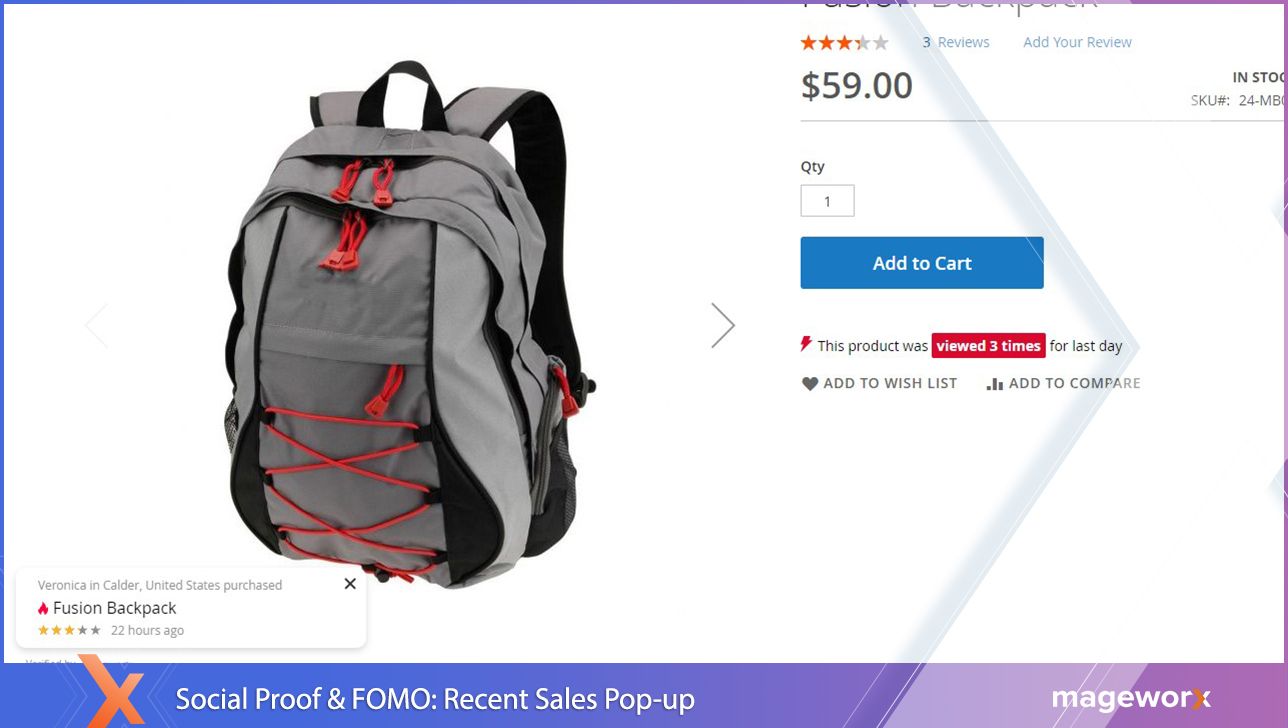This screenshot has width=1288, height=728.
Task: Open Fusion Backpack in the pop-up
Action: 114,608
